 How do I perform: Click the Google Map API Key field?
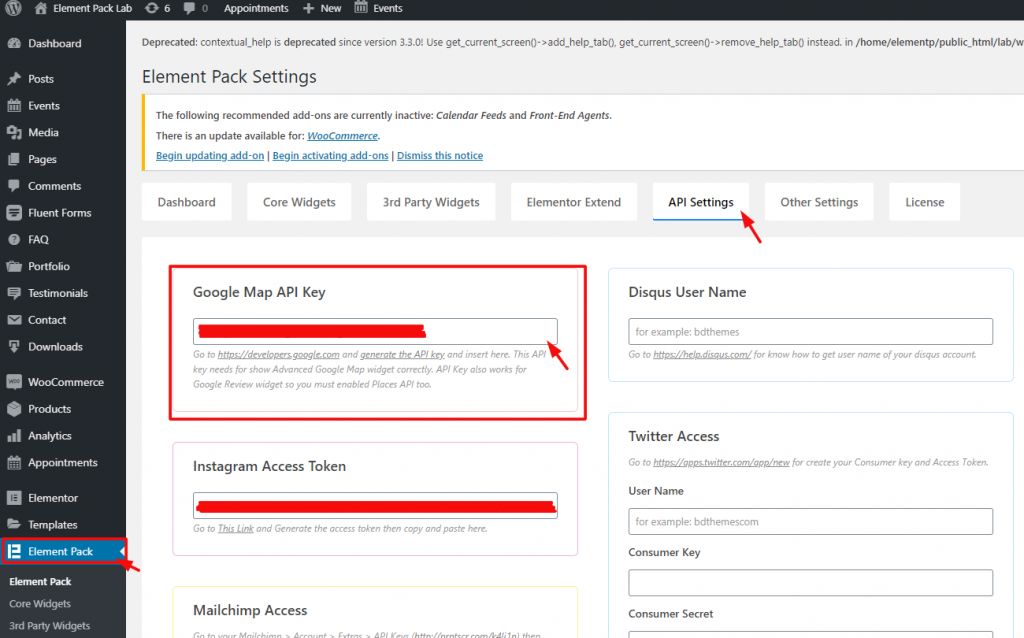coord(375,332)
